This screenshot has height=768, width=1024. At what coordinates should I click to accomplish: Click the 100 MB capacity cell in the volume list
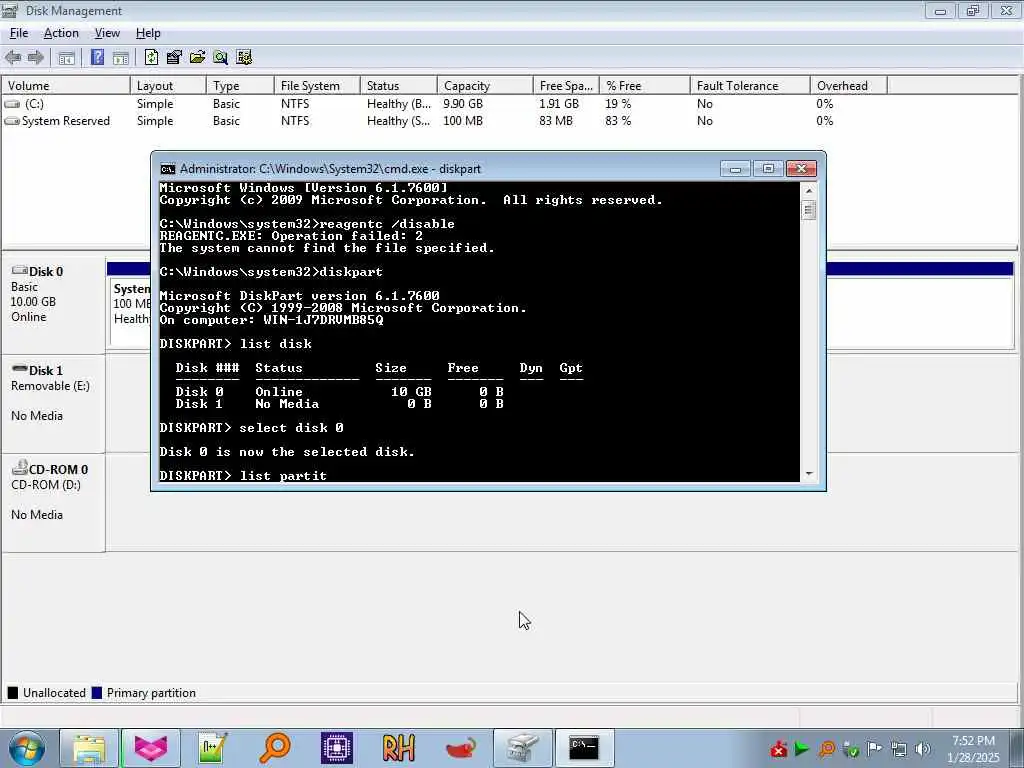pyautogui.click(x=463, y=121)
